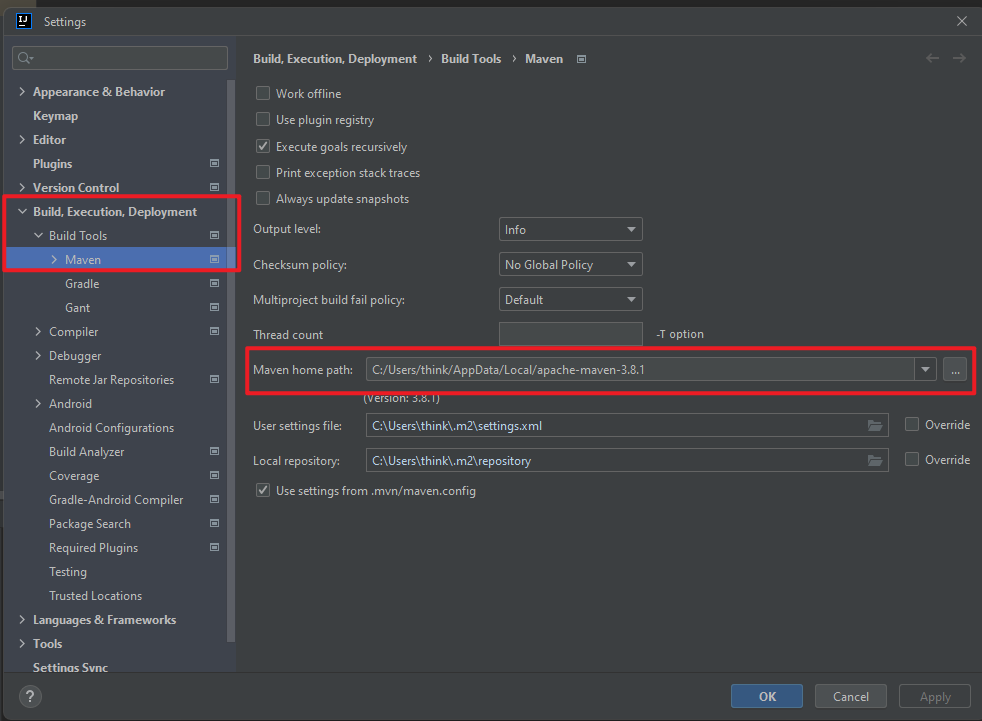Image resolution: width=982 pixels, height=721 pixels.
Task: Browse for user settings file with folder icon
Action: click(x=875, y=426)
